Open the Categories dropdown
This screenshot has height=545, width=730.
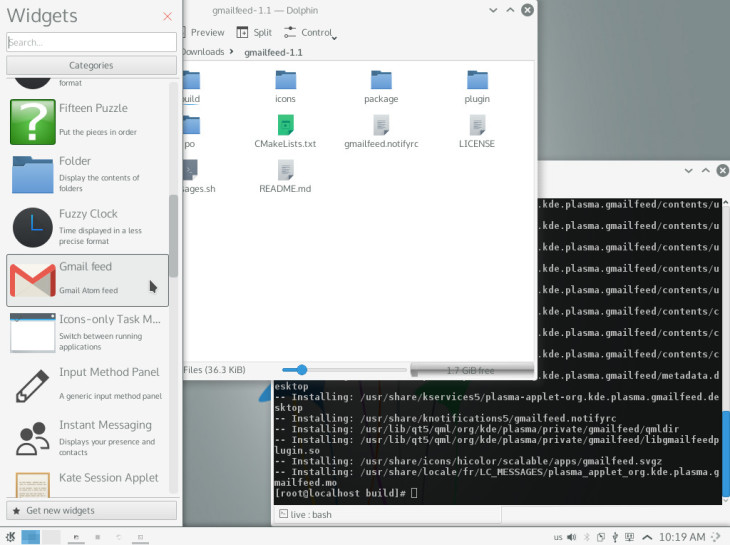[x=91, y=65]
